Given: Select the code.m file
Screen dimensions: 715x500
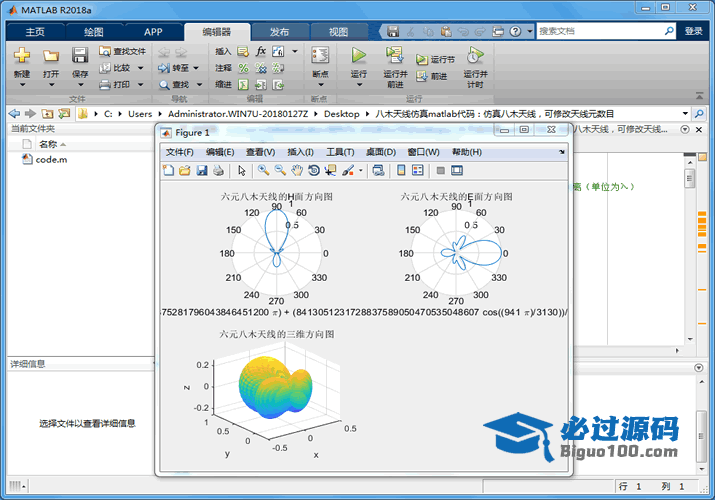Looking at the screenshot, I should (45, 160).
